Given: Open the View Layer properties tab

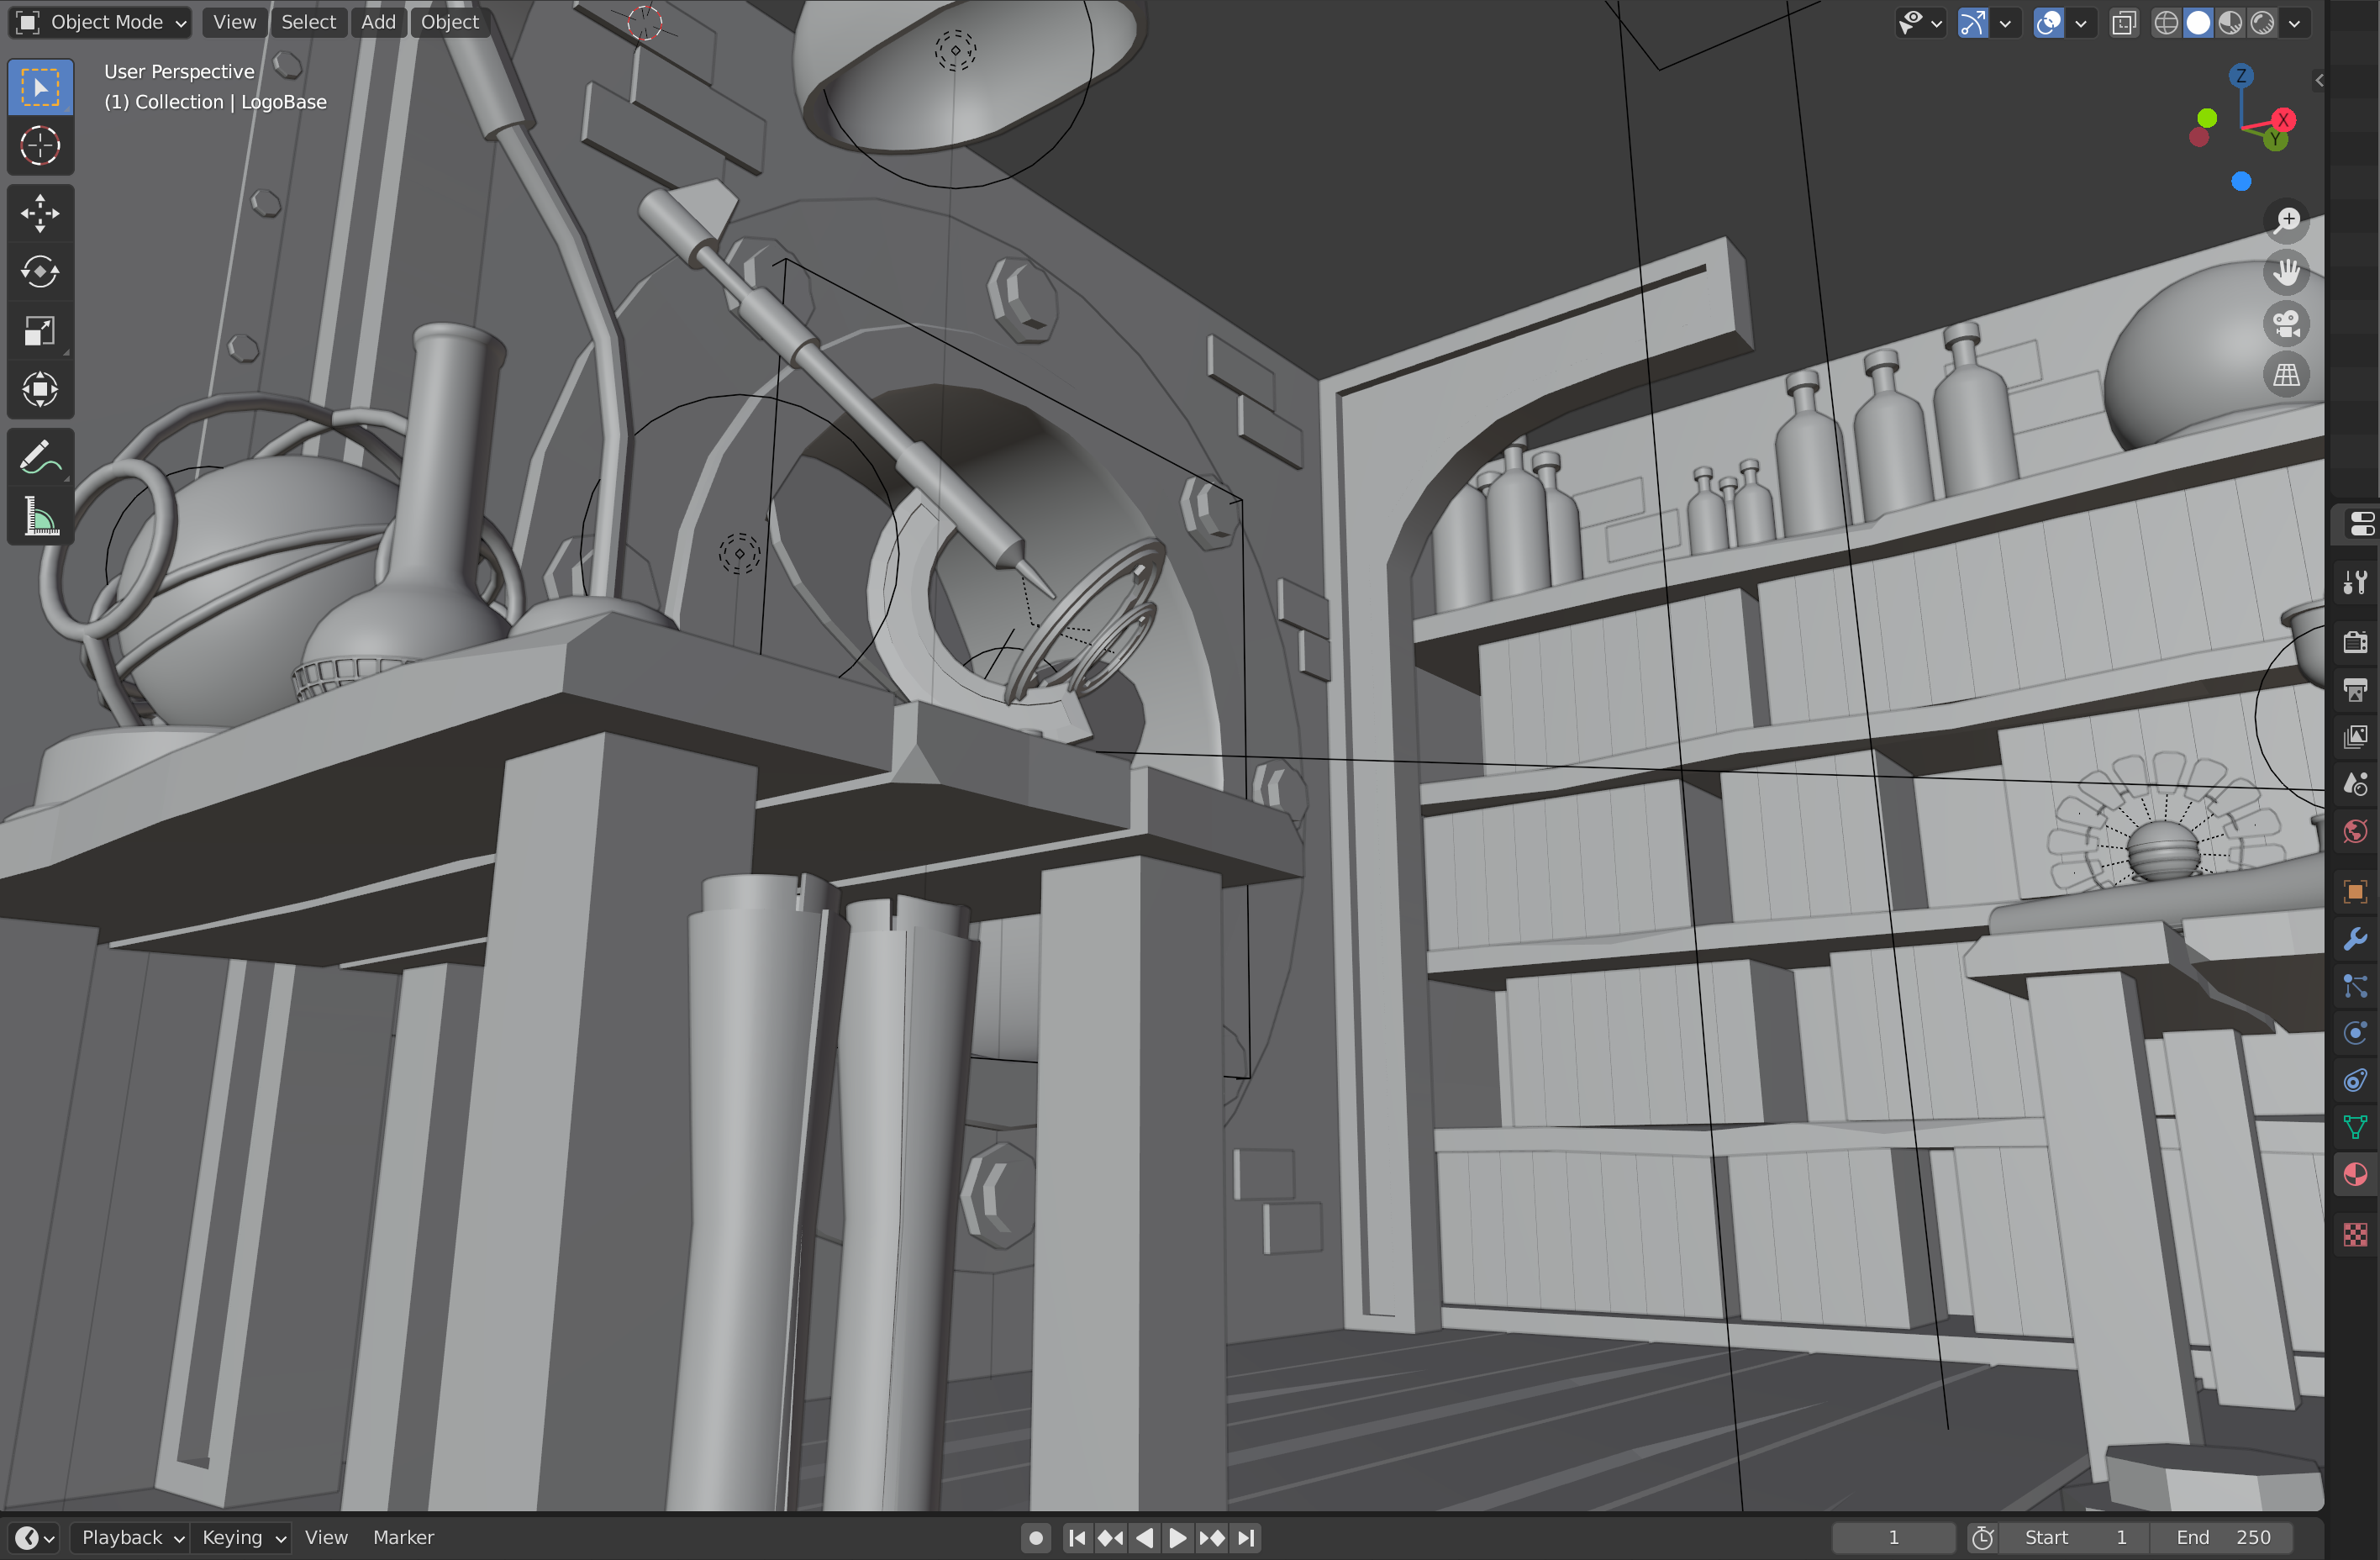Looking at the screenshot, I should (2355, 737).
